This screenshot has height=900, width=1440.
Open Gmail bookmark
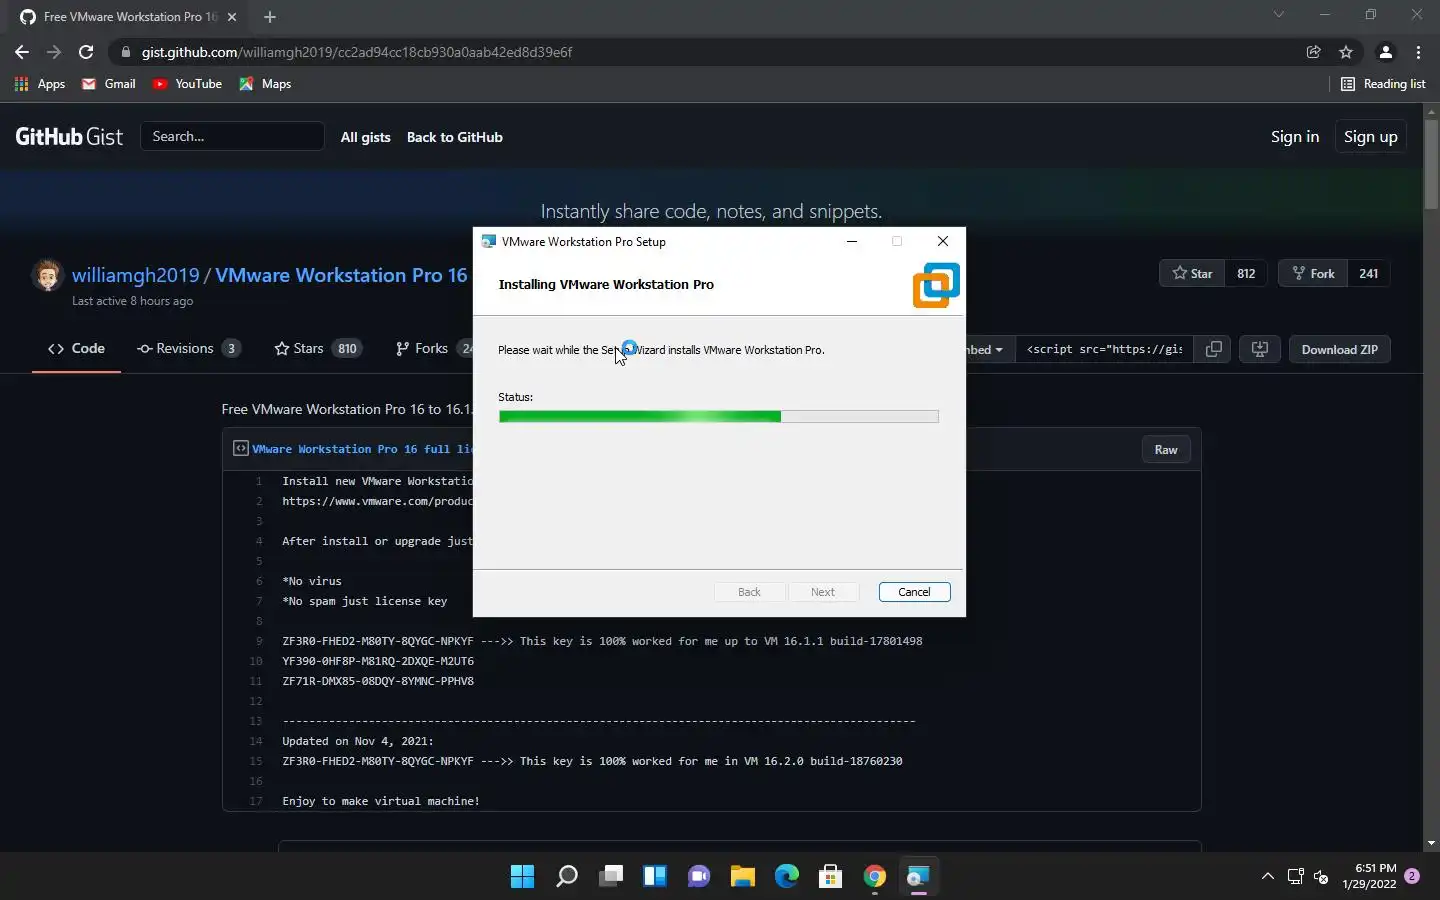click(x=109, y=84)
